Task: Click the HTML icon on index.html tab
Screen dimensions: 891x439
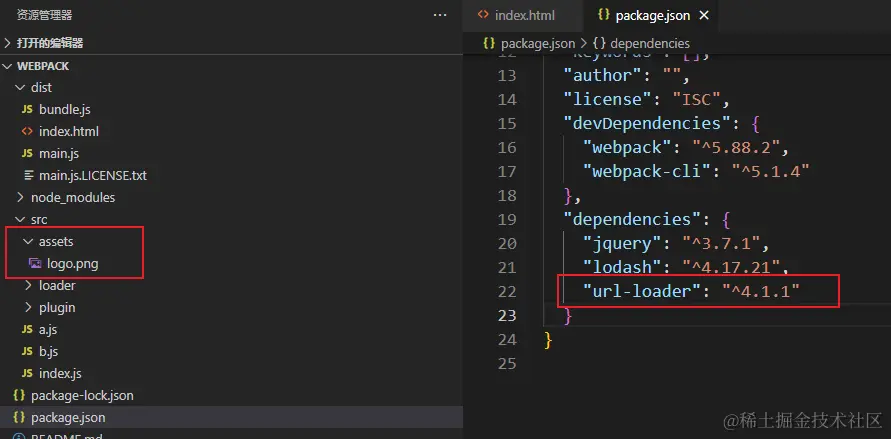Action: [483, 15]
